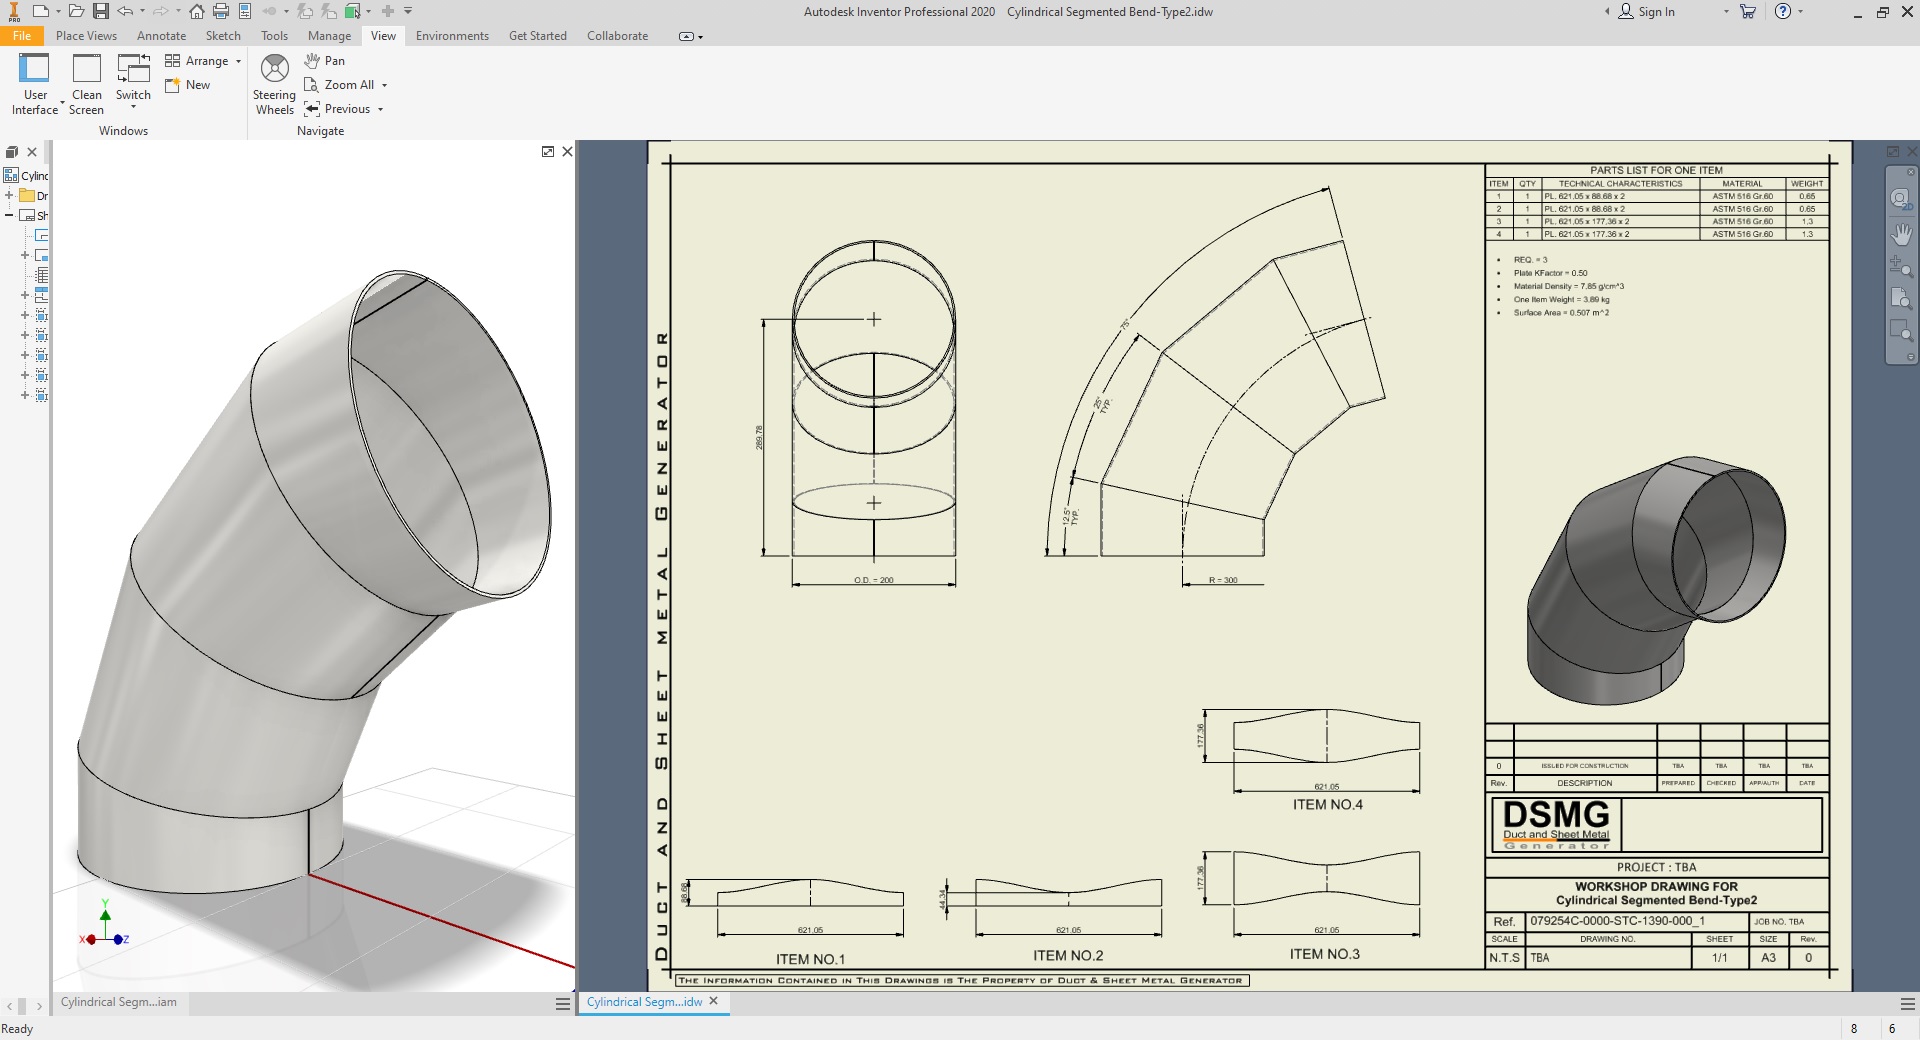
Task: Open the Previous view dropdown arrow
Action: click(x=381, y=109)
